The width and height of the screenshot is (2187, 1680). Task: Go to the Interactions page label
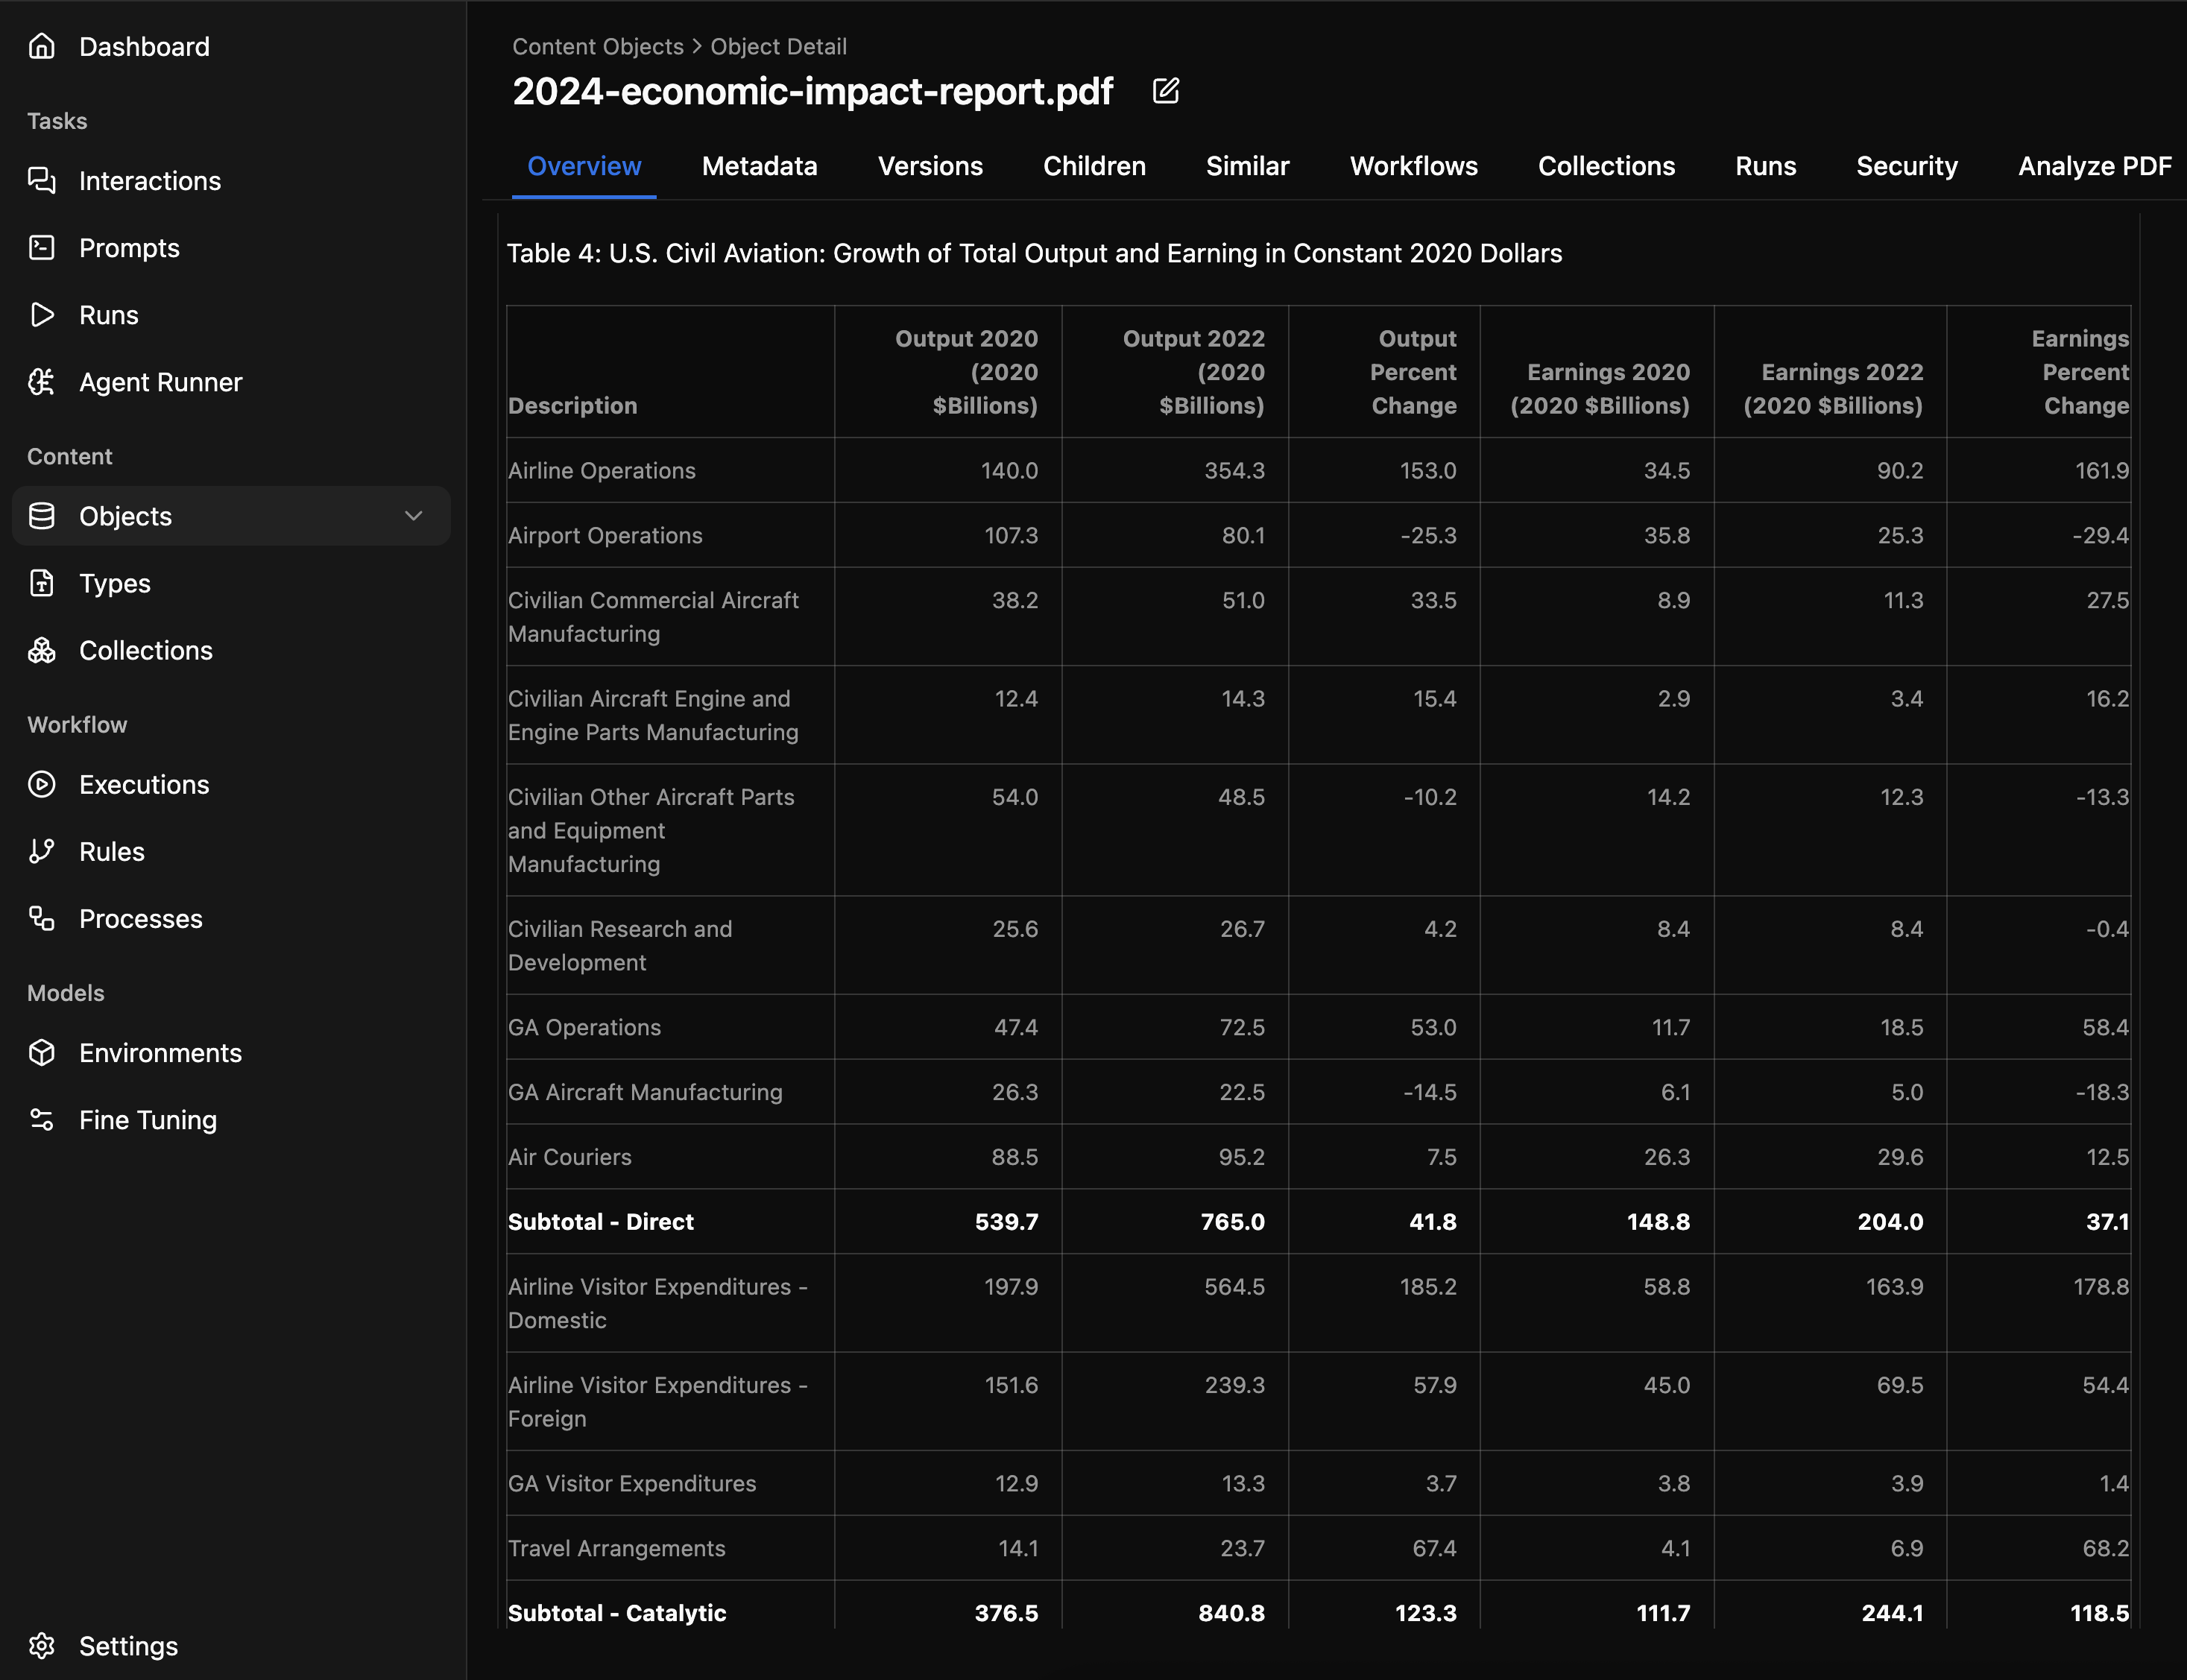(x=150, y=180)
